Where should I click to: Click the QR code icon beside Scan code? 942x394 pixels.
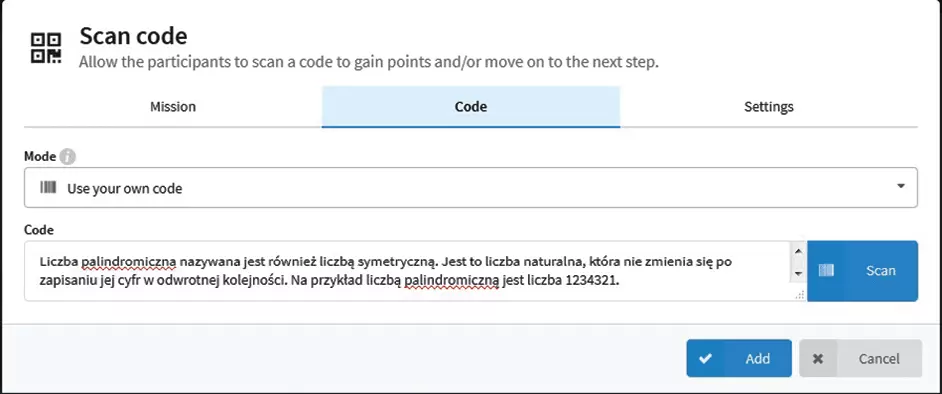[46, 48]
